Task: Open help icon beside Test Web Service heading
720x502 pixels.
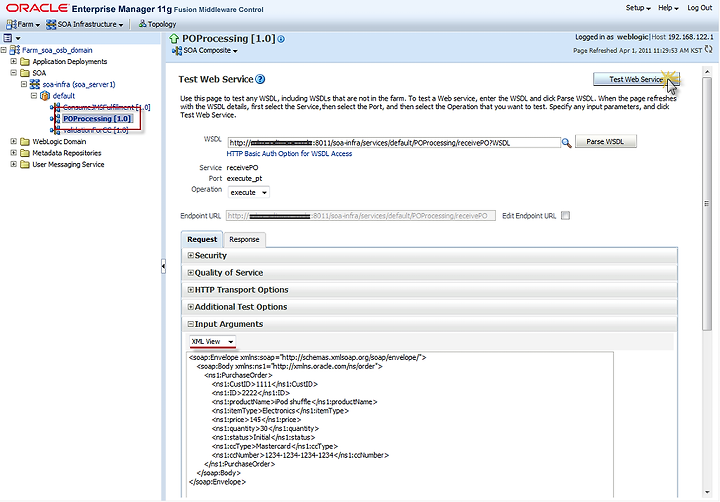Action: (x=260, y=79)
